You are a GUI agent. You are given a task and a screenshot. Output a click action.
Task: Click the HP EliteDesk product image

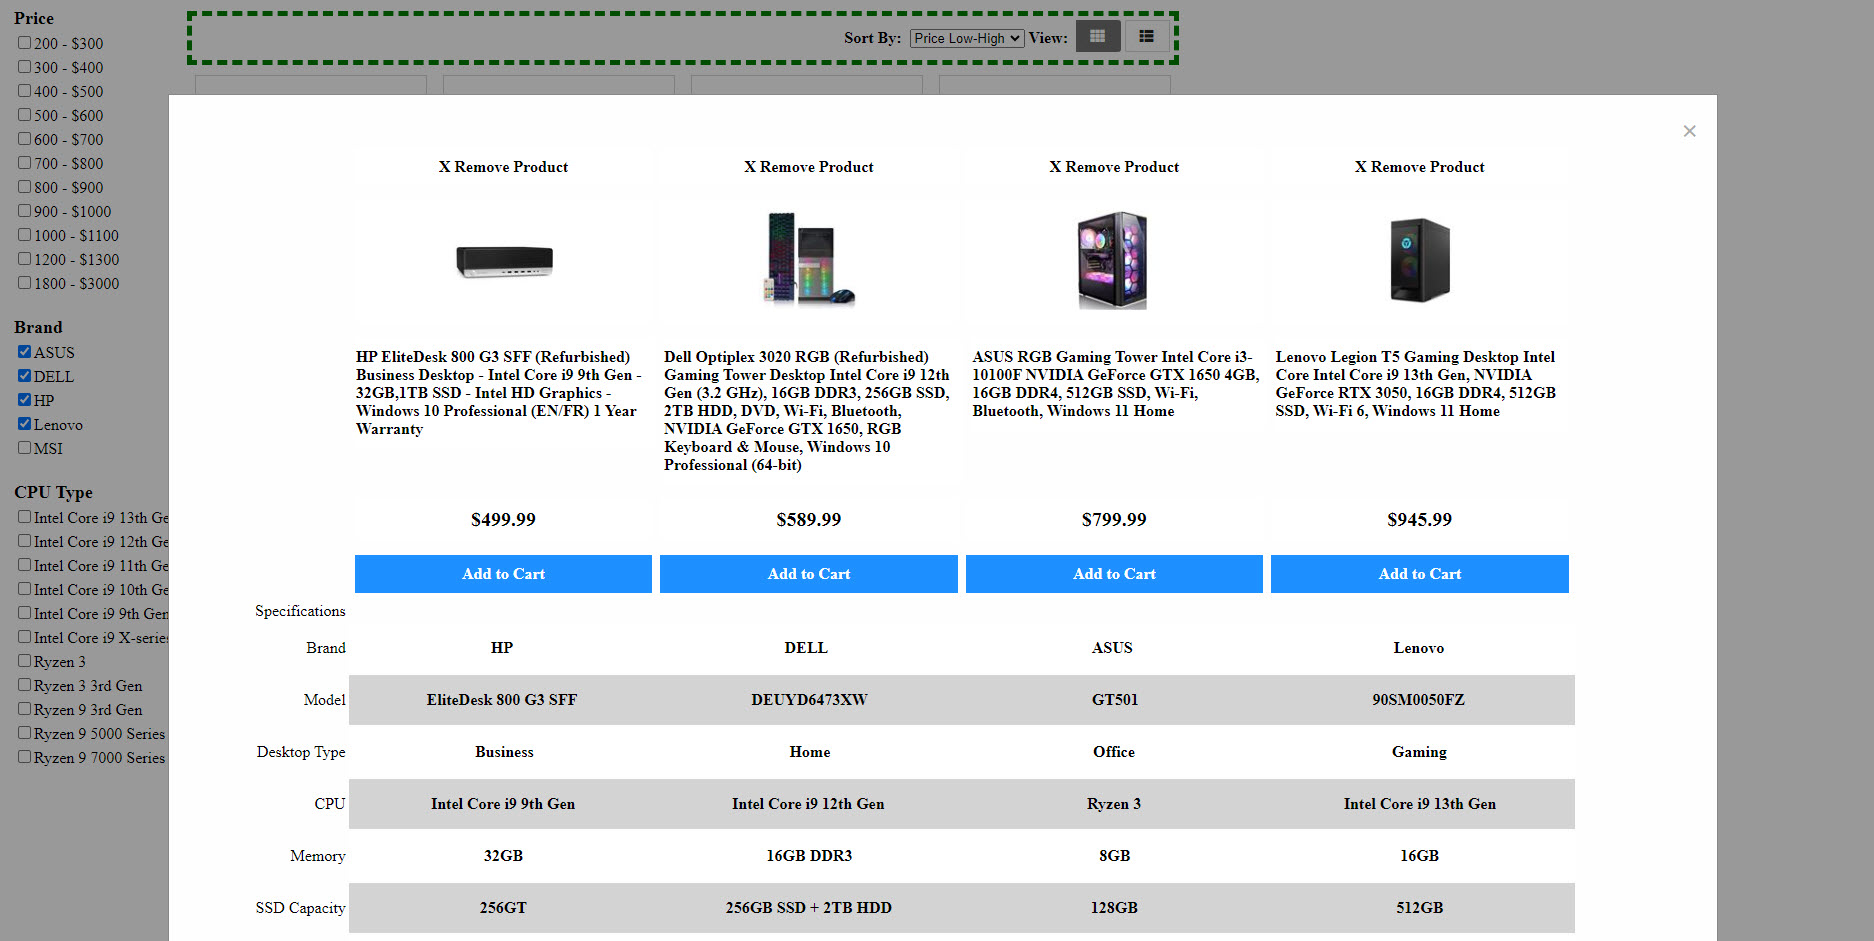click(504, 261)
